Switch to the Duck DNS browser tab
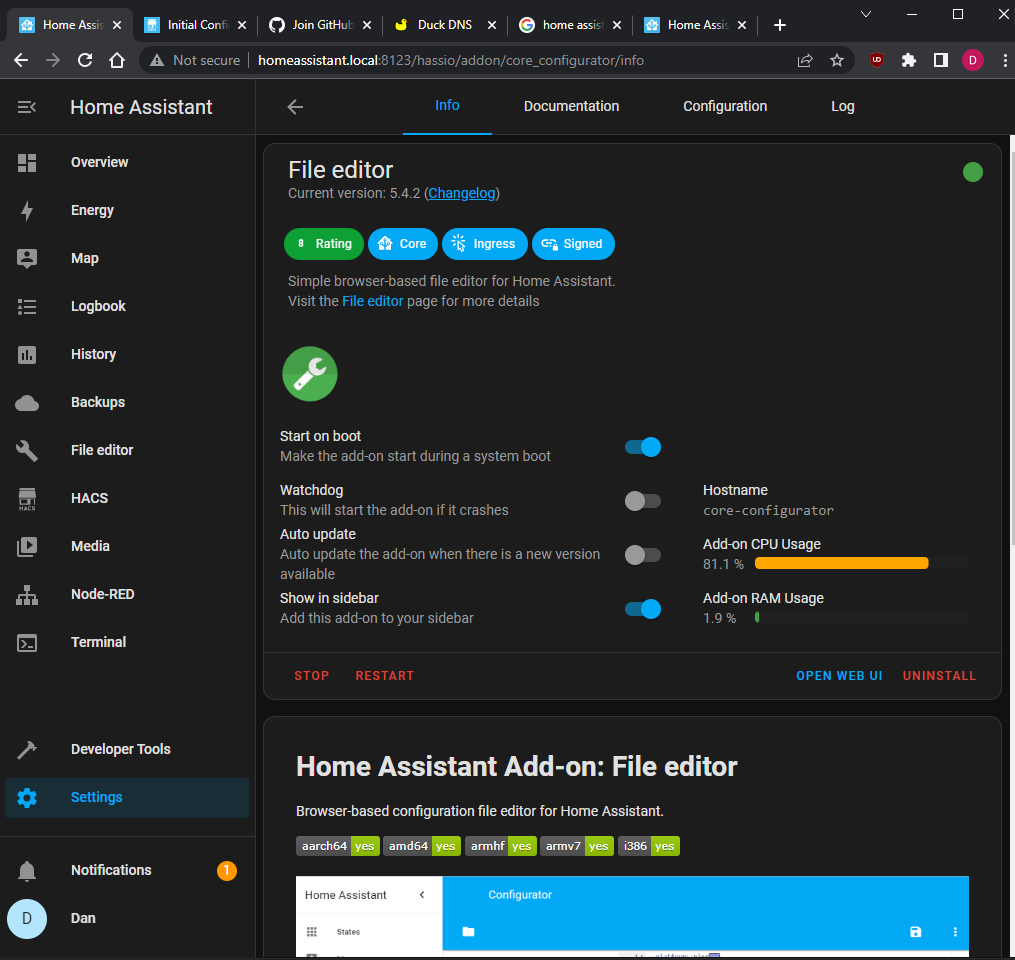This screenshot has height=960, width=1015. [x=445, y=25]
